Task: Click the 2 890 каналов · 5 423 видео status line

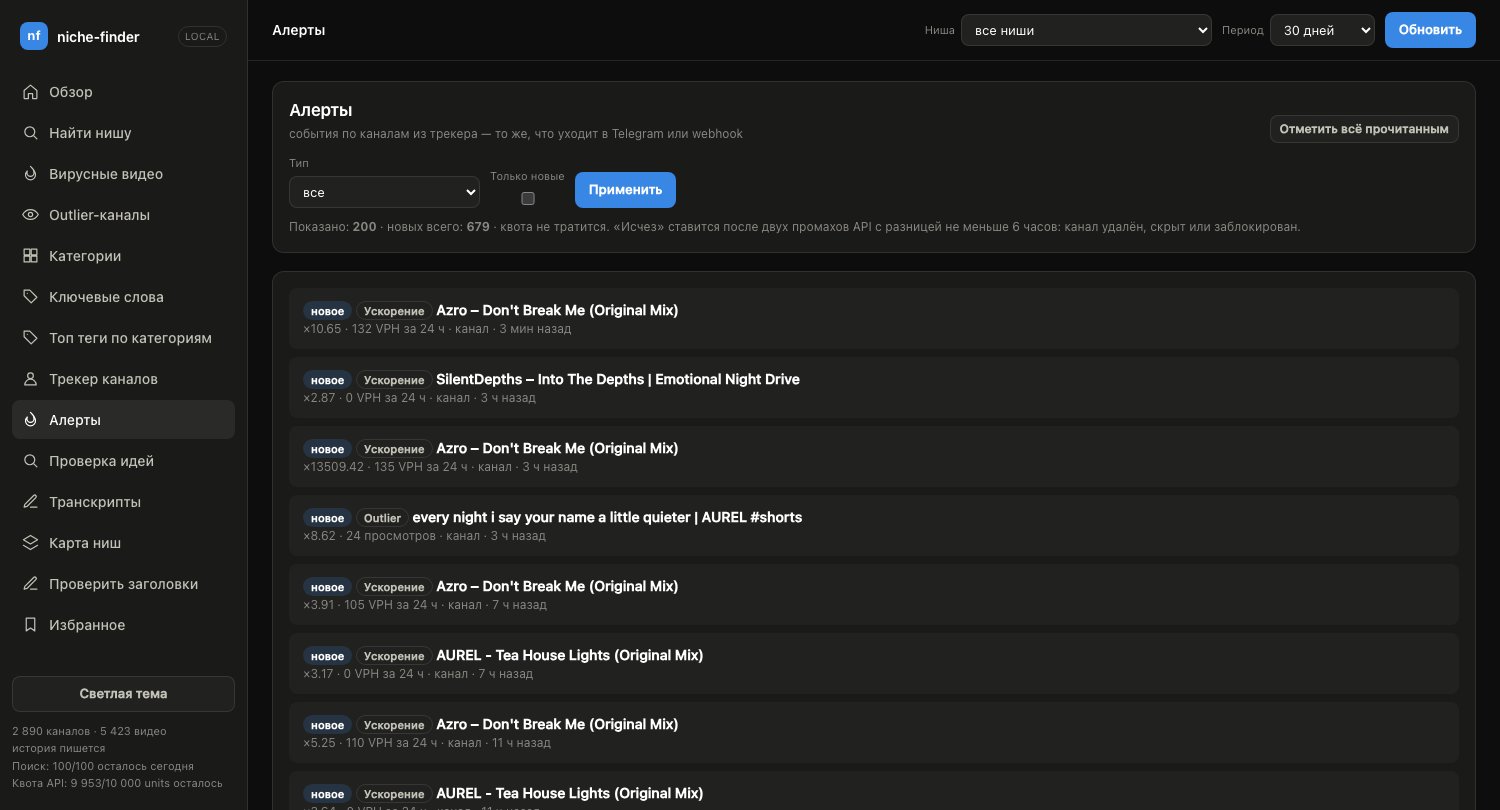Action: point(89,732)
